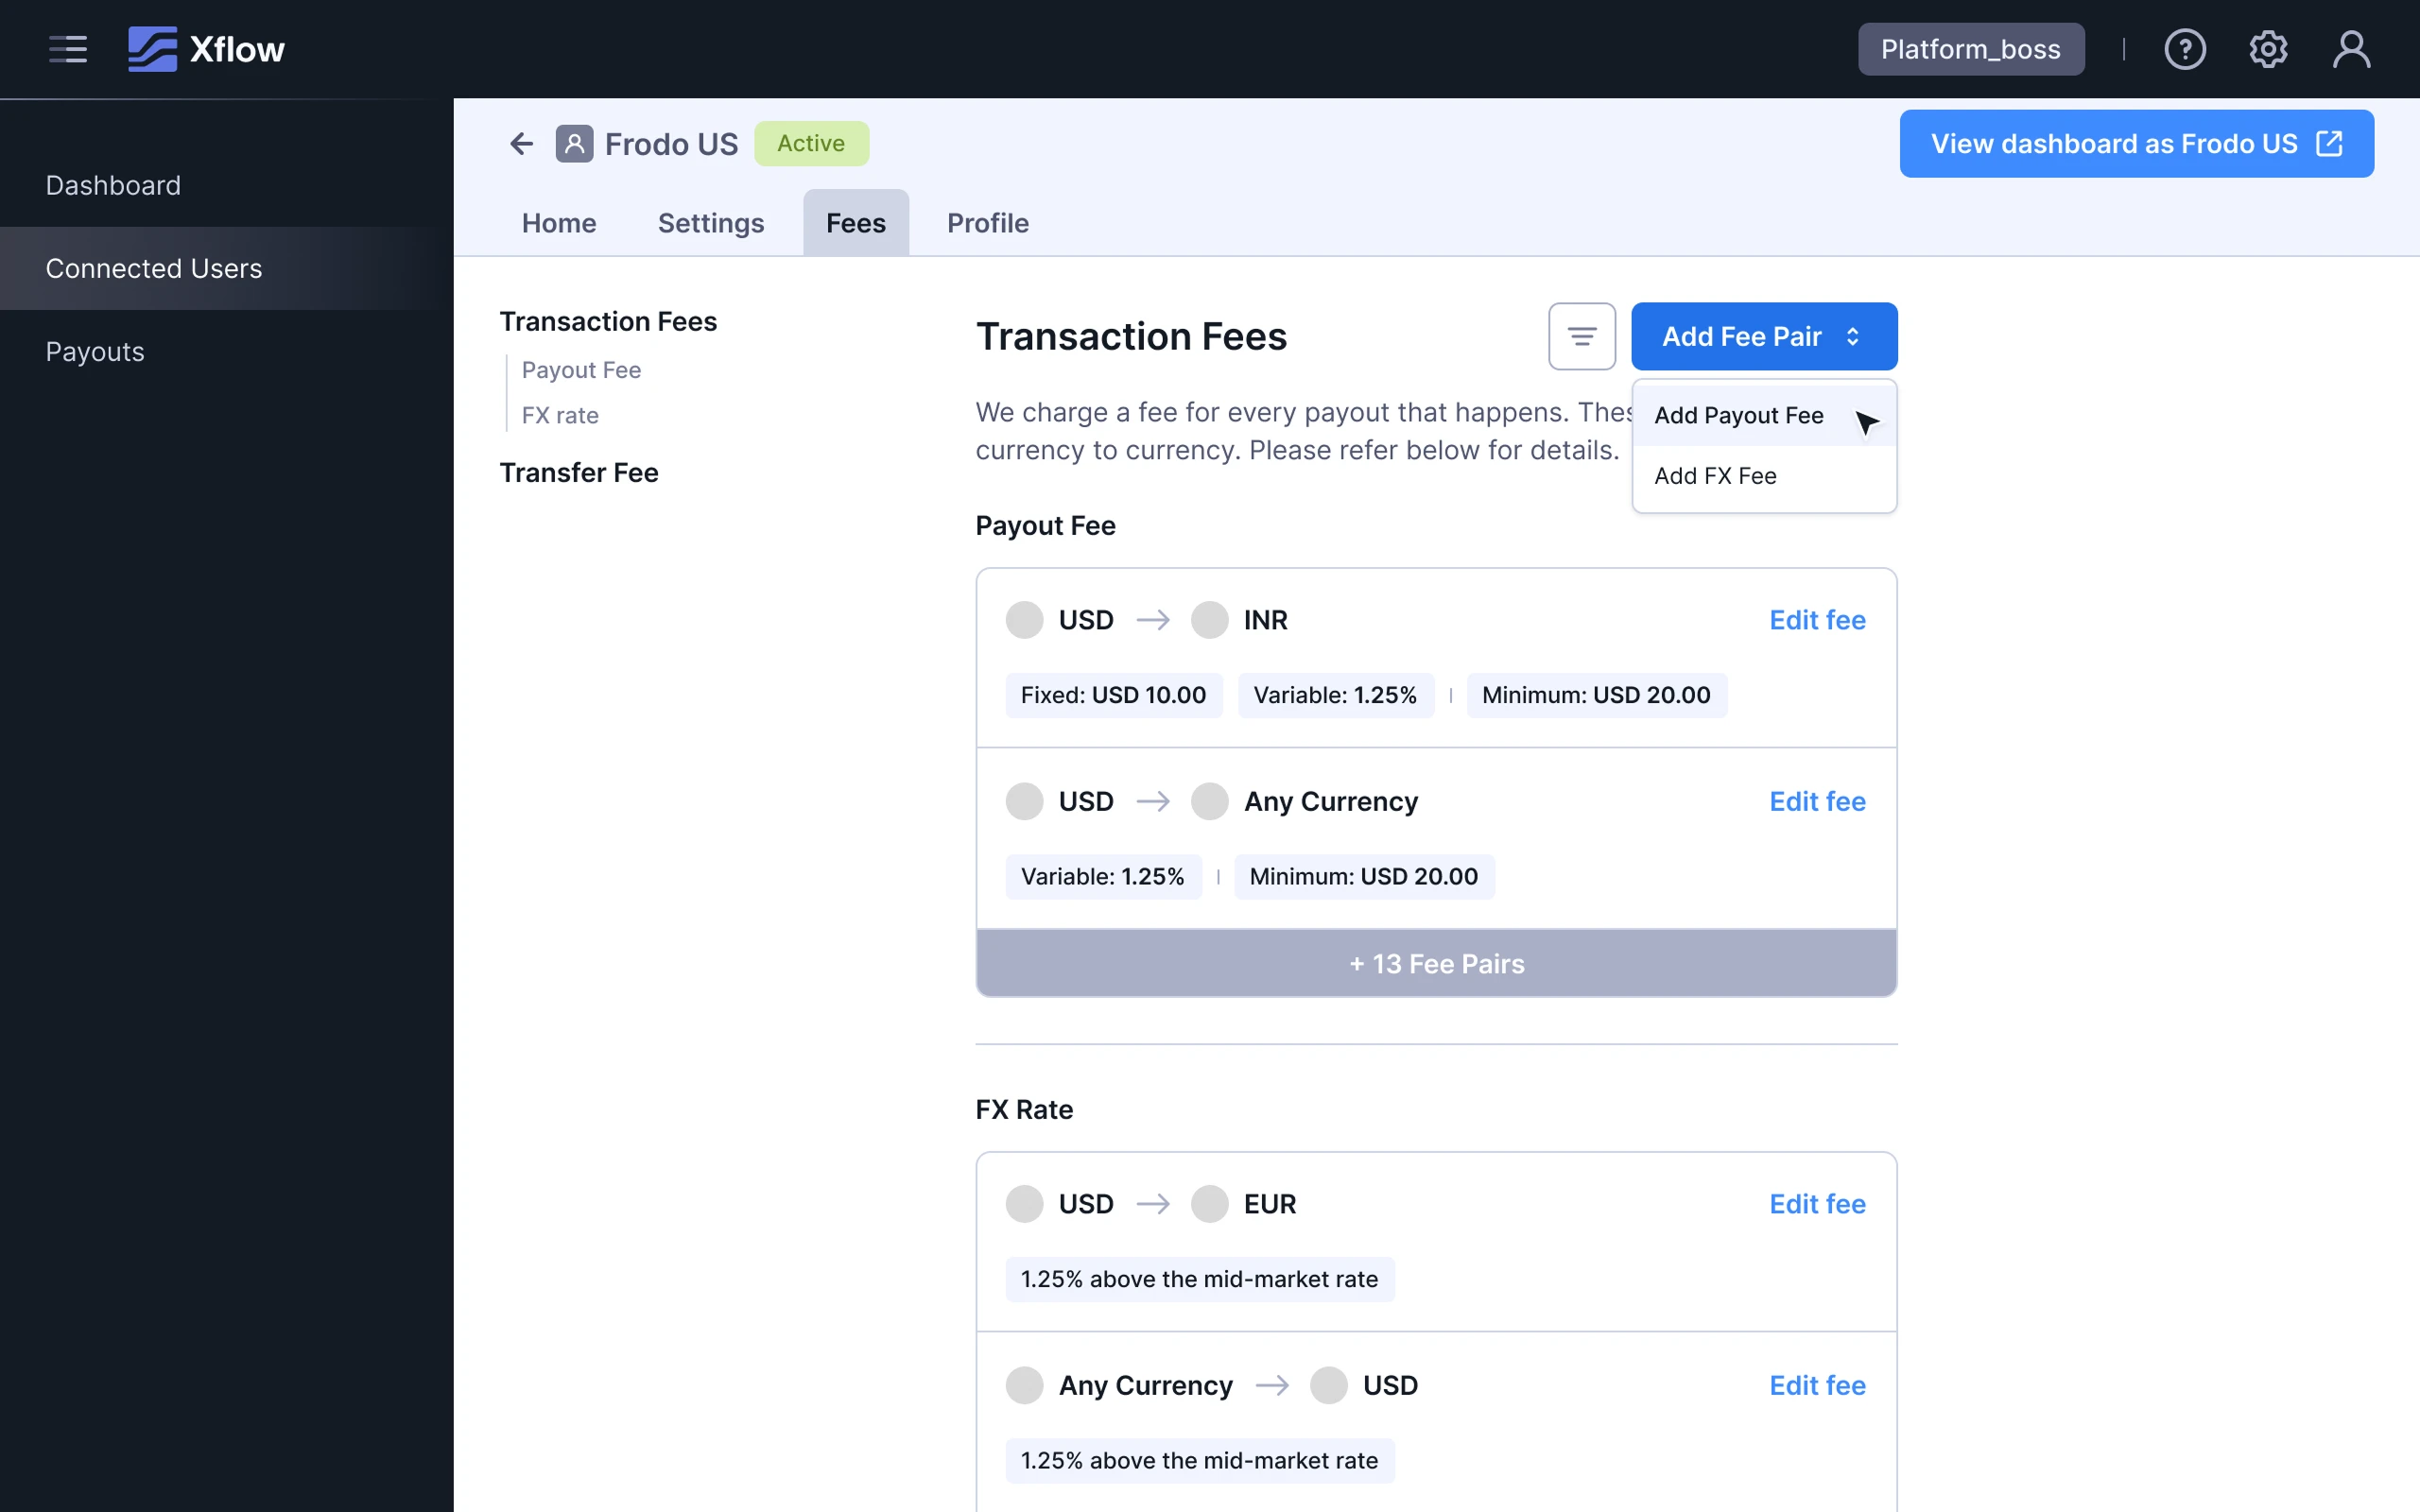Open the user profile icon
The image size is (2420, 1512).
pyautogui.click(x=2350, y=48)
